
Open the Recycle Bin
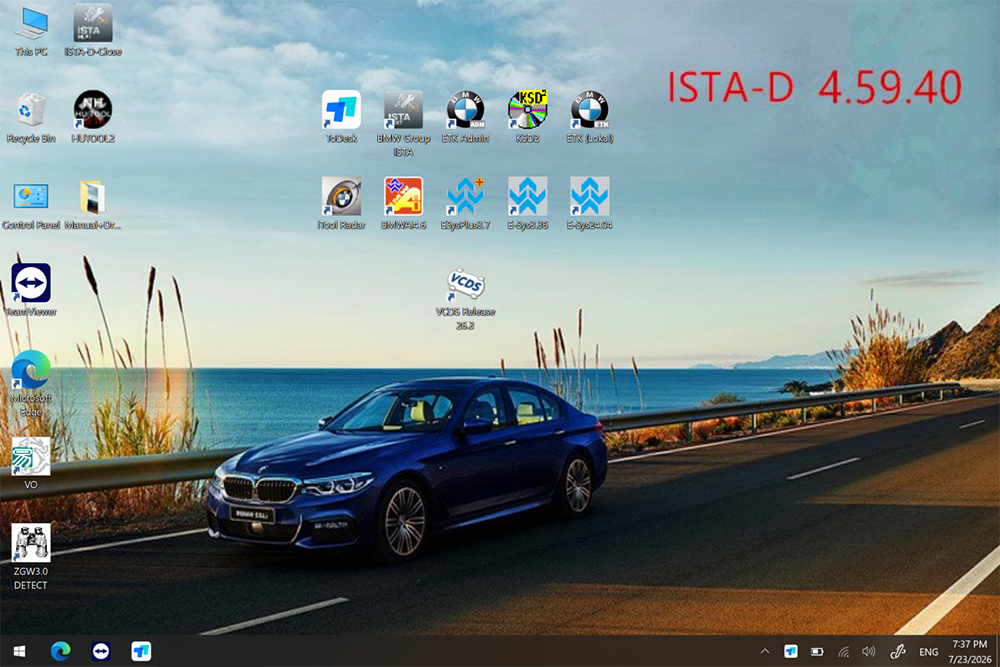click(x=31, y=117)
